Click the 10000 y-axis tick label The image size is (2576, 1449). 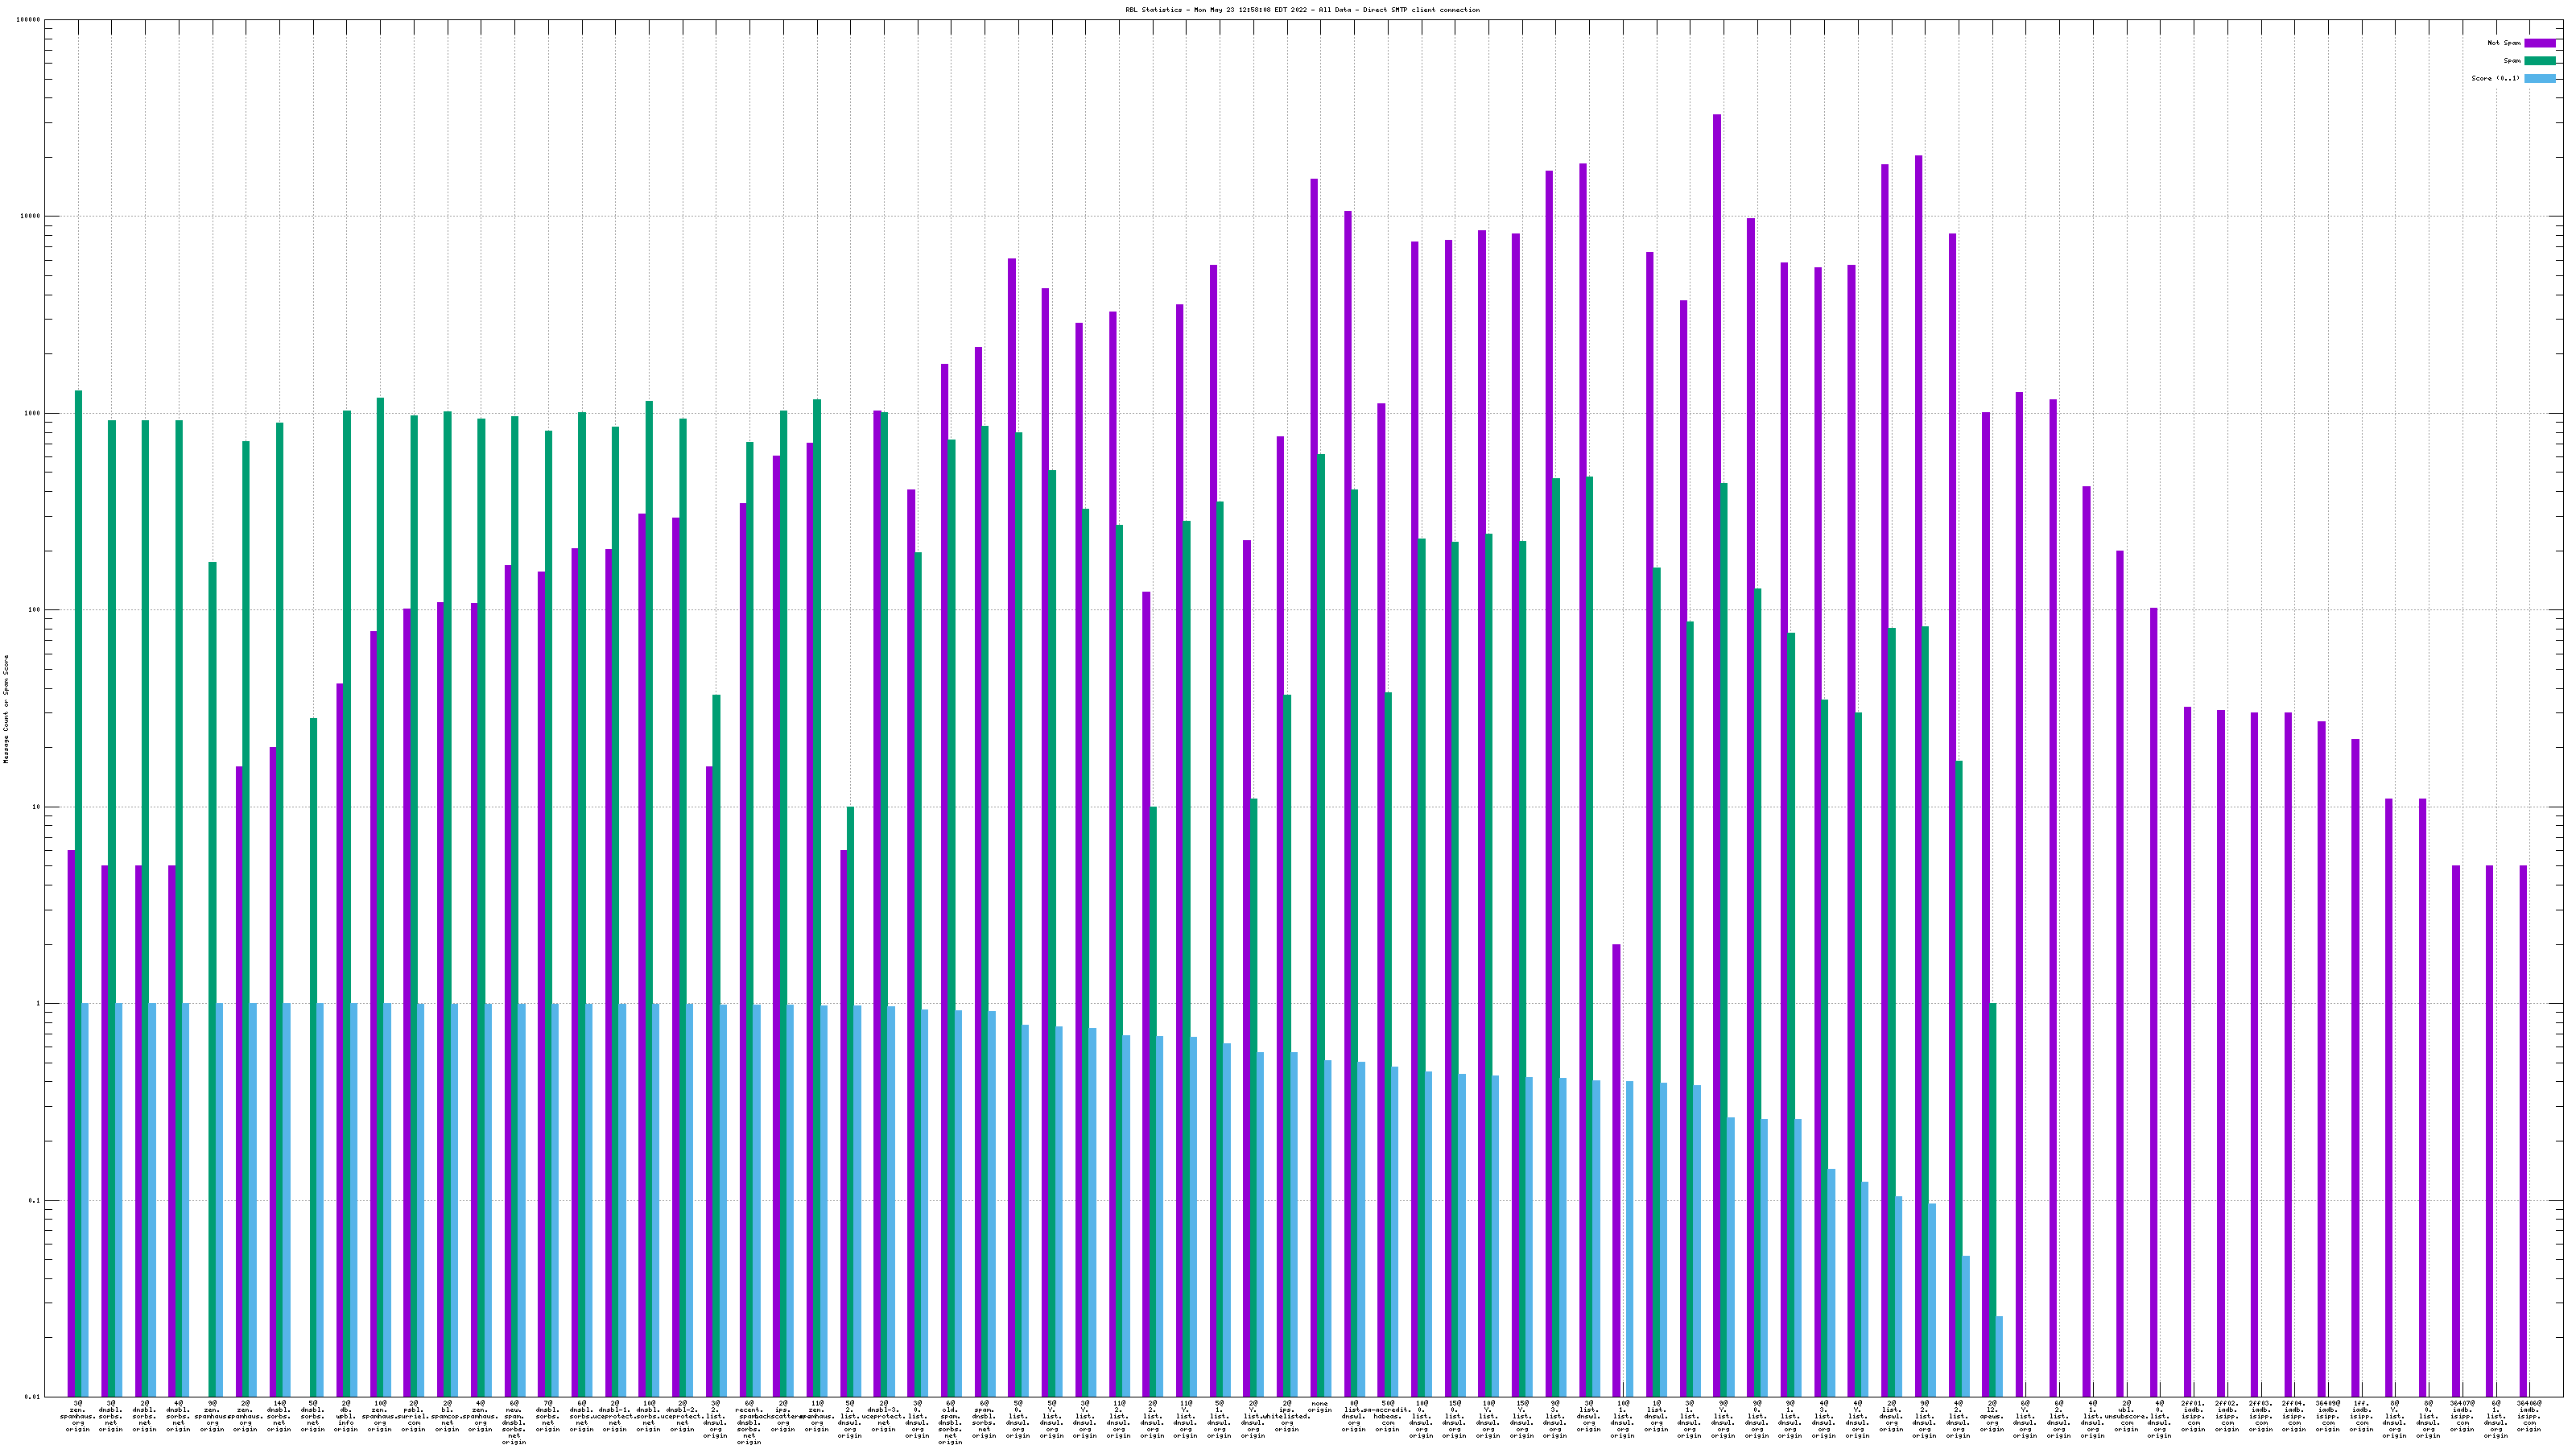coord(30,217)
